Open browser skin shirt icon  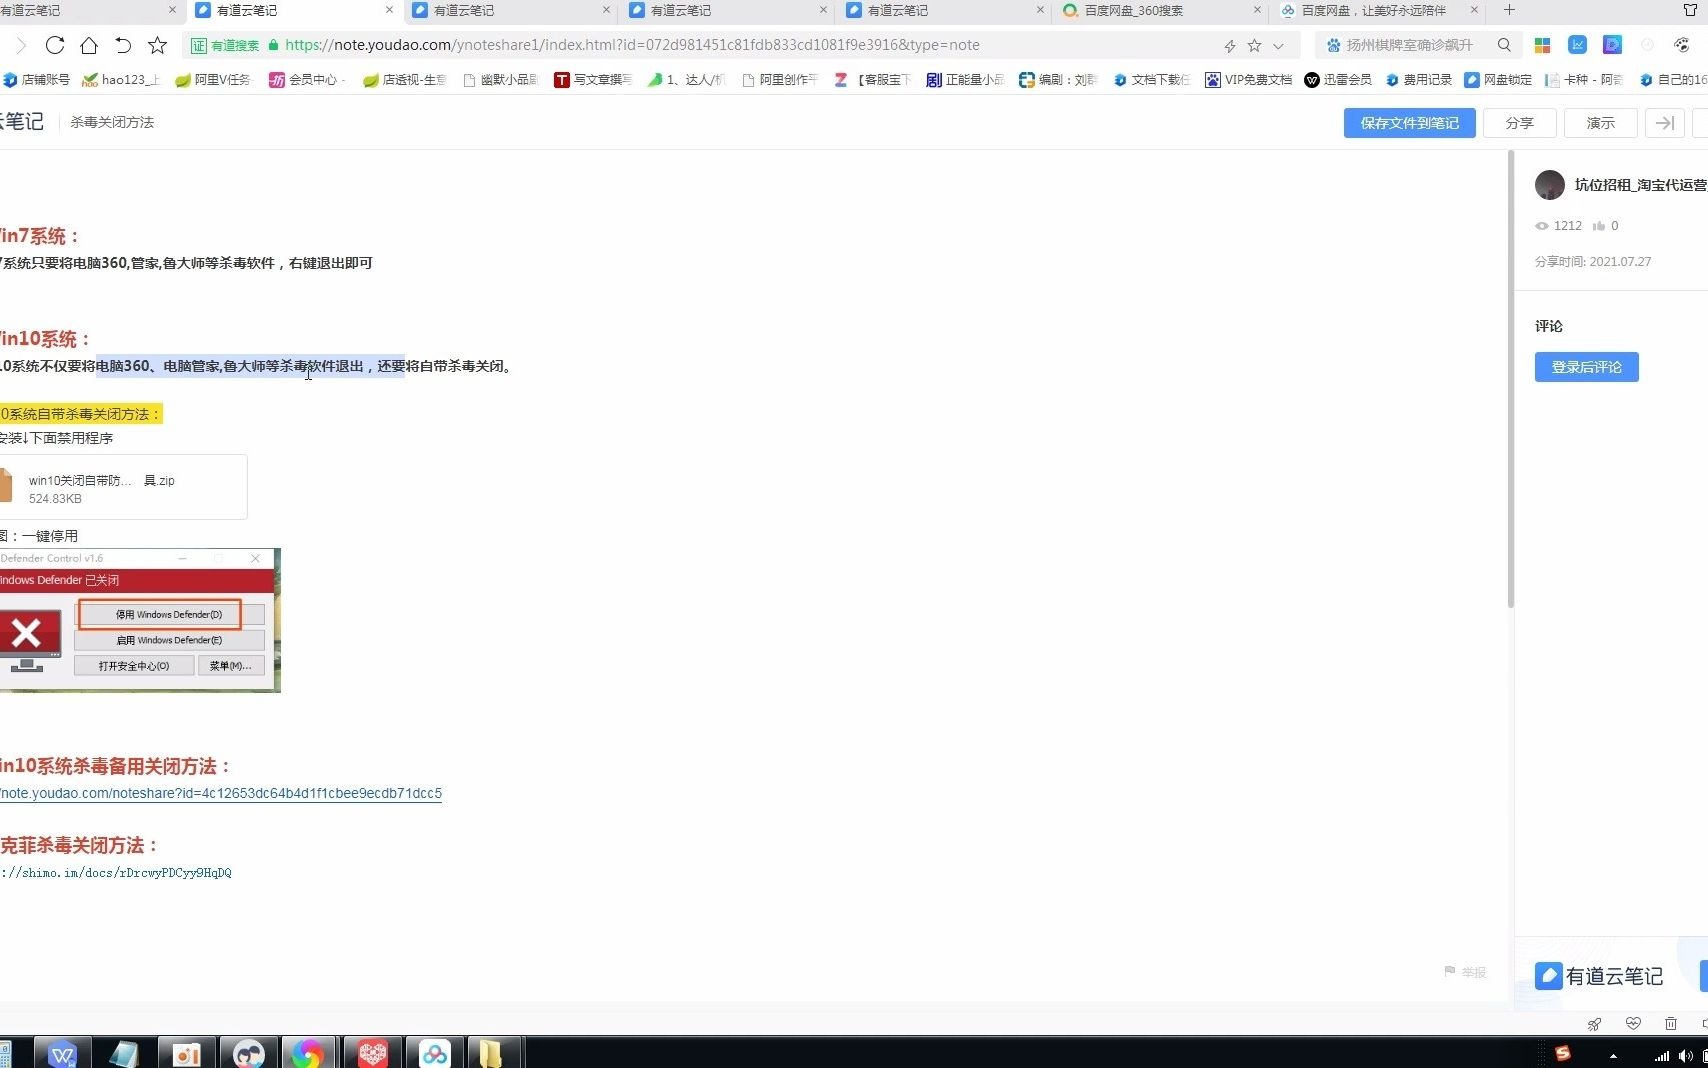point(1691,10)
